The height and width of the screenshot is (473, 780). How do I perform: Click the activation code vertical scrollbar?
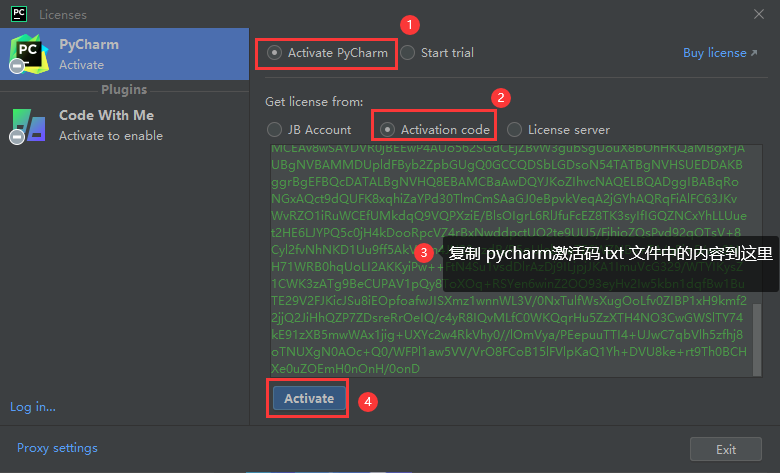(757, 340)
